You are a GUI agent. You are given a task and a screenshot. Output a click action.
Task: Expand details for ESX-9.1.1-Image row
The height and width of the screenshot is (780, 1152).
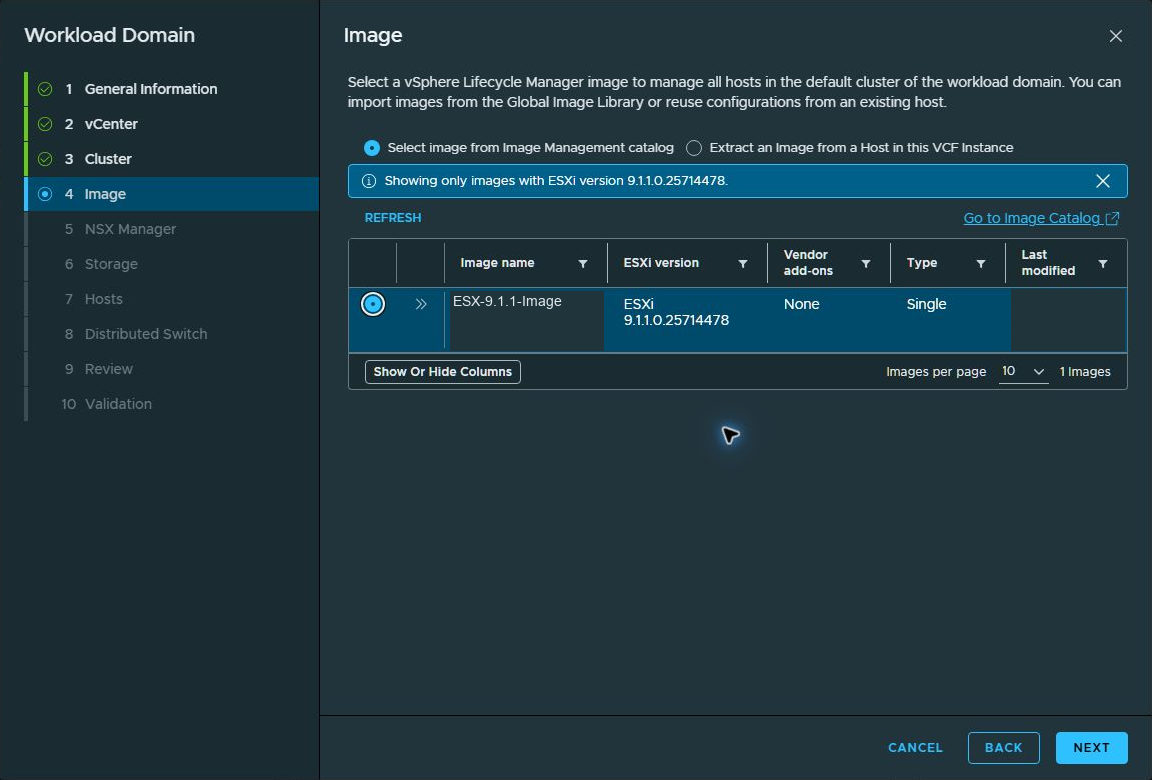coord(421,304)
